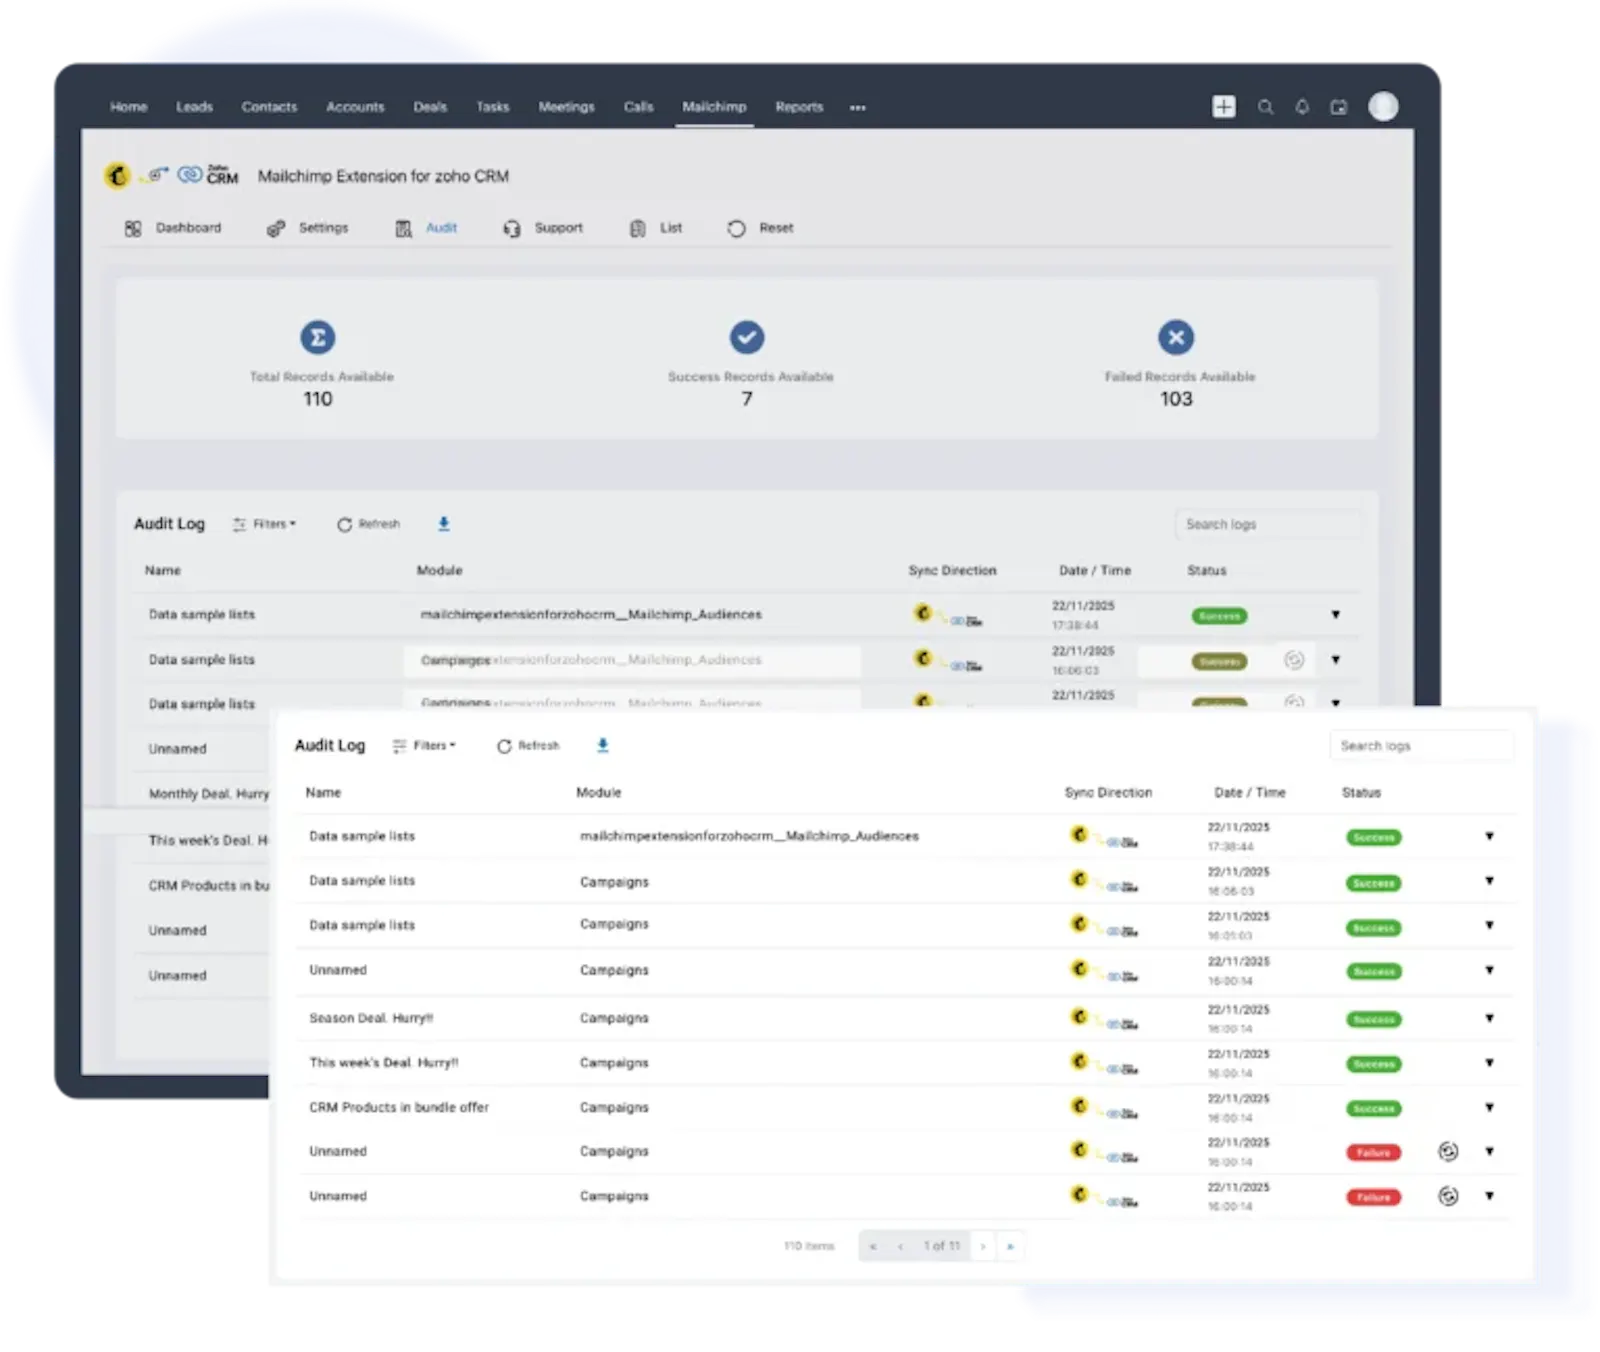Viewport: 1600px width, 1352px height.
Task: Click the Mailchimp monkey logo in header
Action: click(117, 176)
